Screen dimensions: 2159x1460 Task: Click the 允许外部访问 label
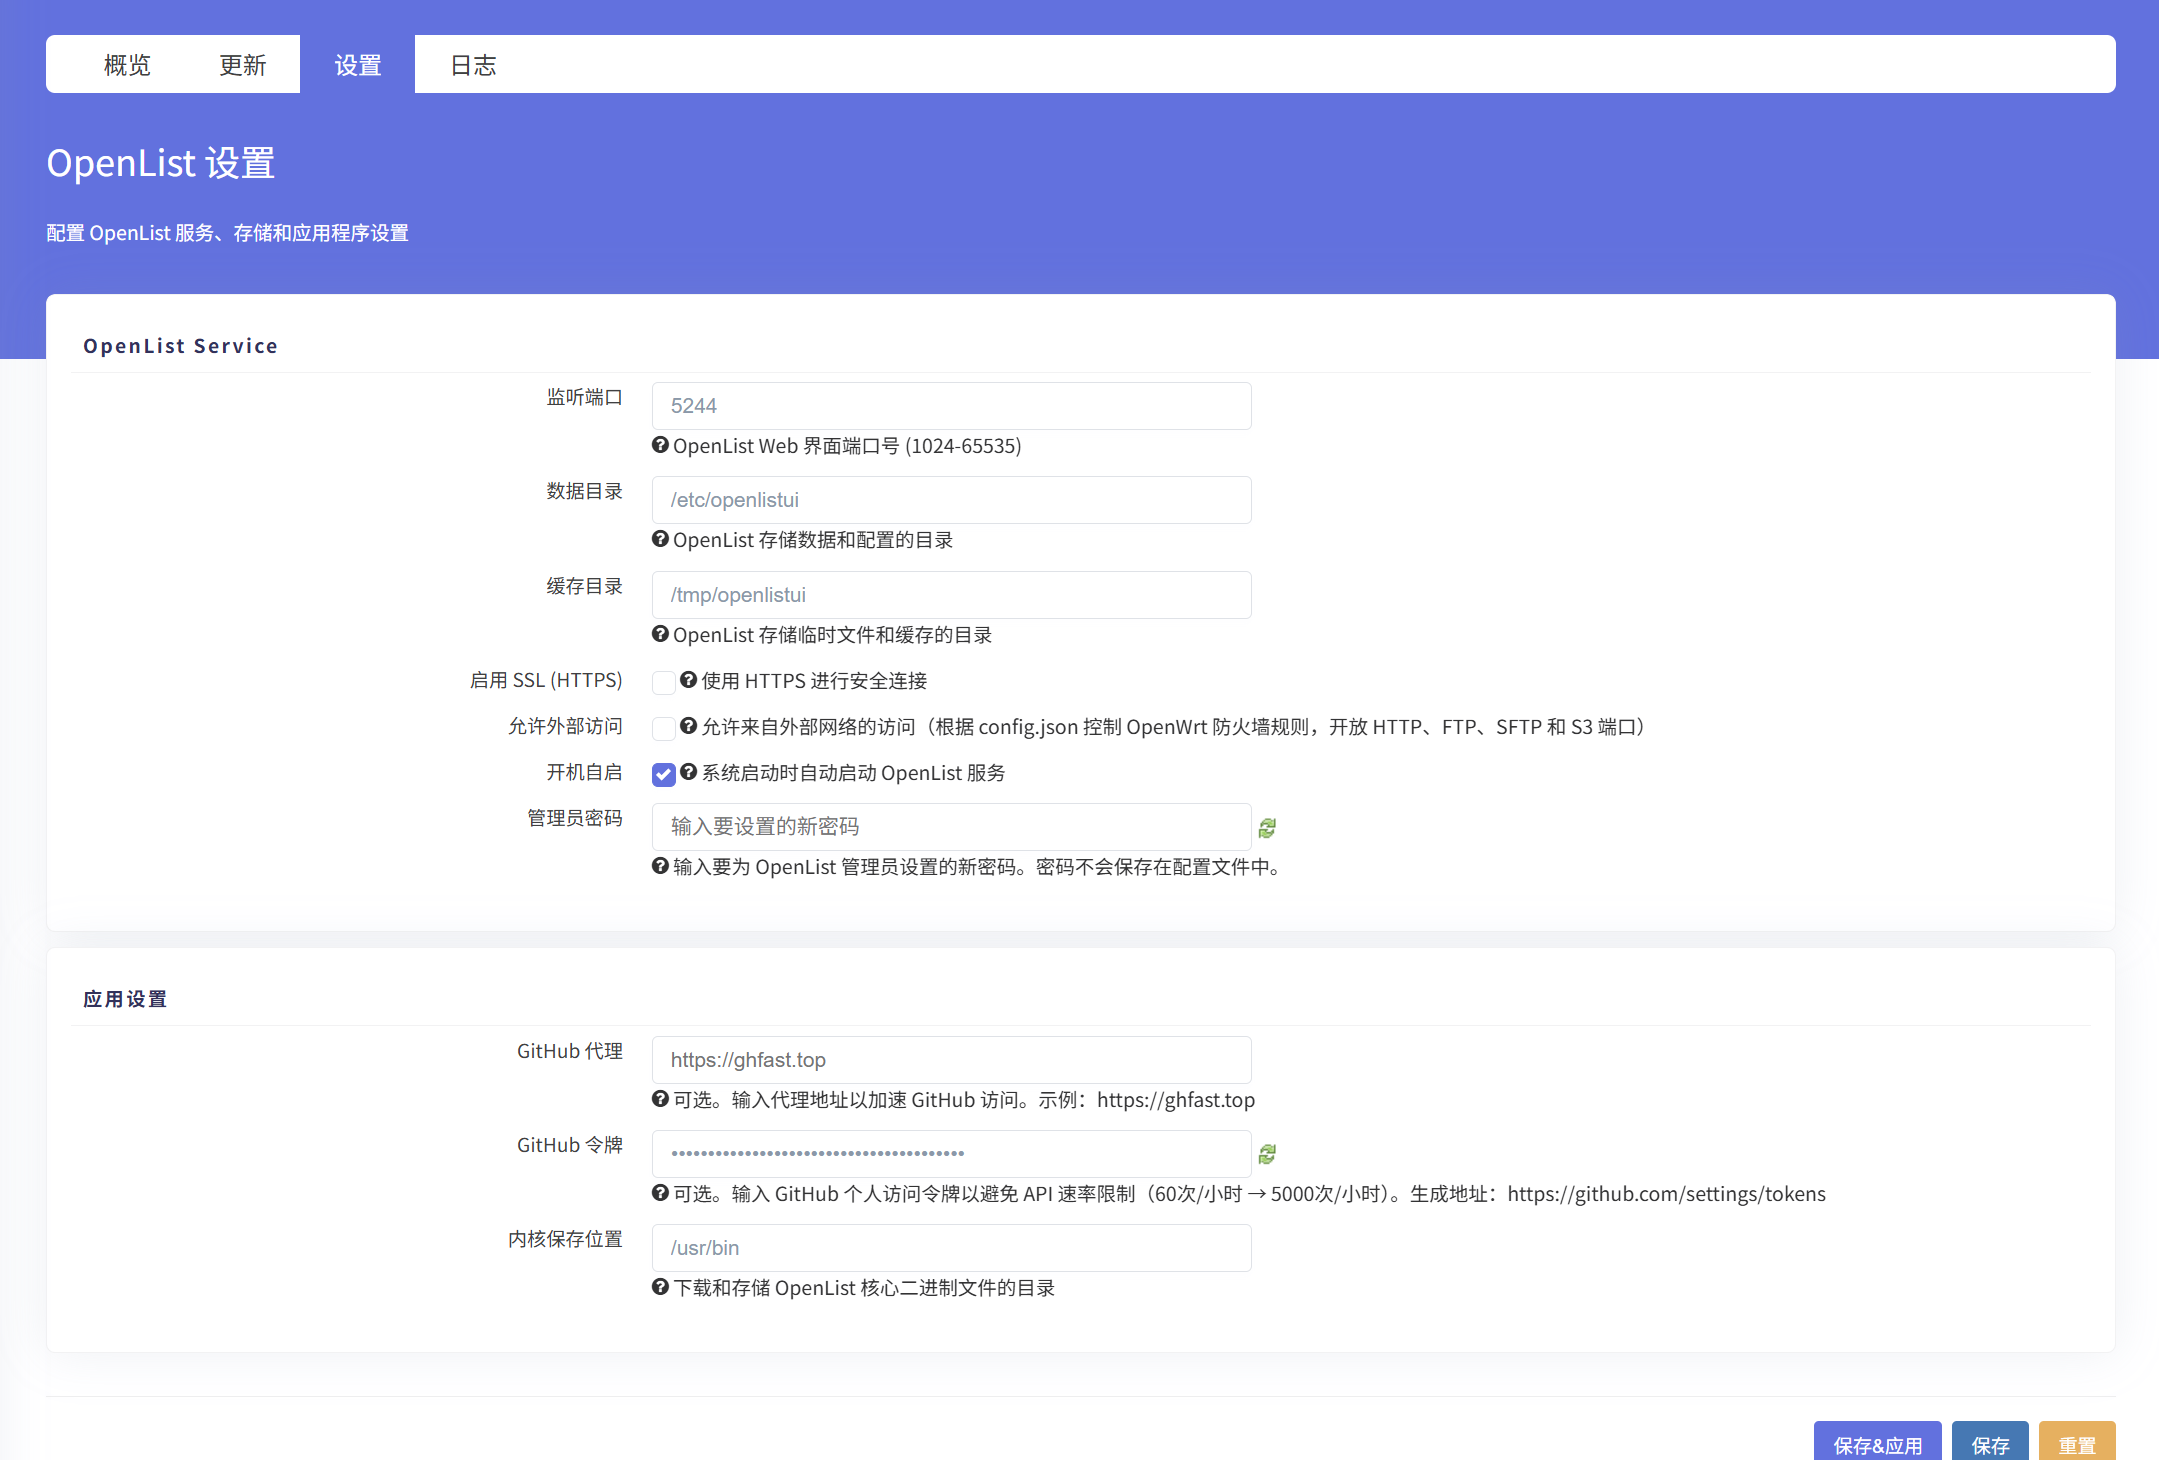(565, 726)
